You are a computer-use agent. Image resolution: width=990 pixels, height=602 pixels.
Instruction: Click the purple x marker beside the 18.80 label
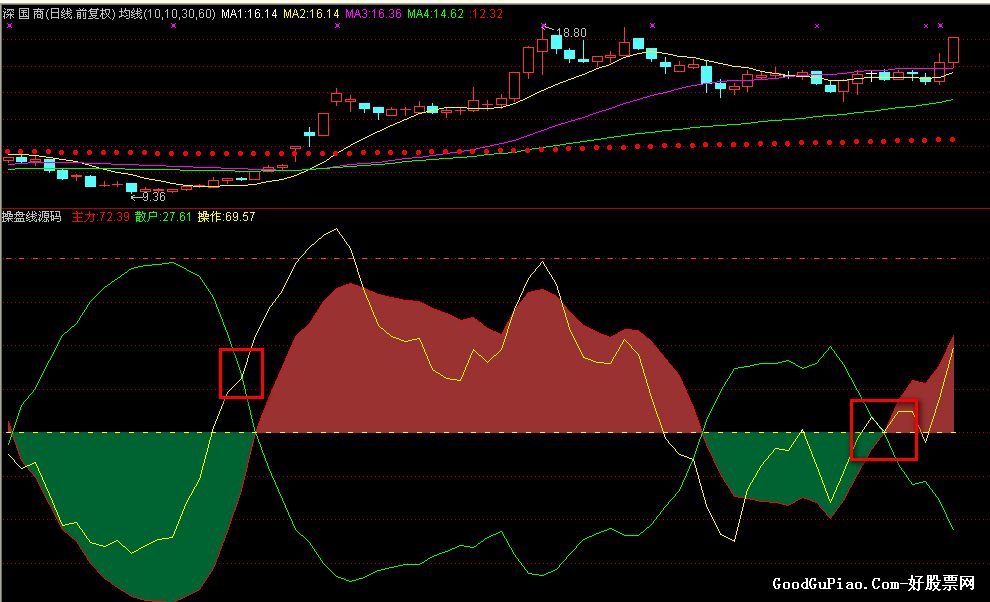pos(544,26)
